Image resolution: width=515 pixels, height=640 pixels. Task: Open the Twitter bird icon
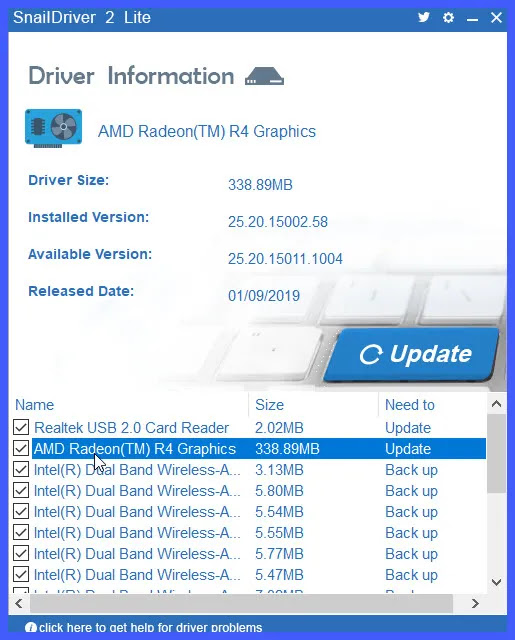pyautogui.click(x=424, y=17)
